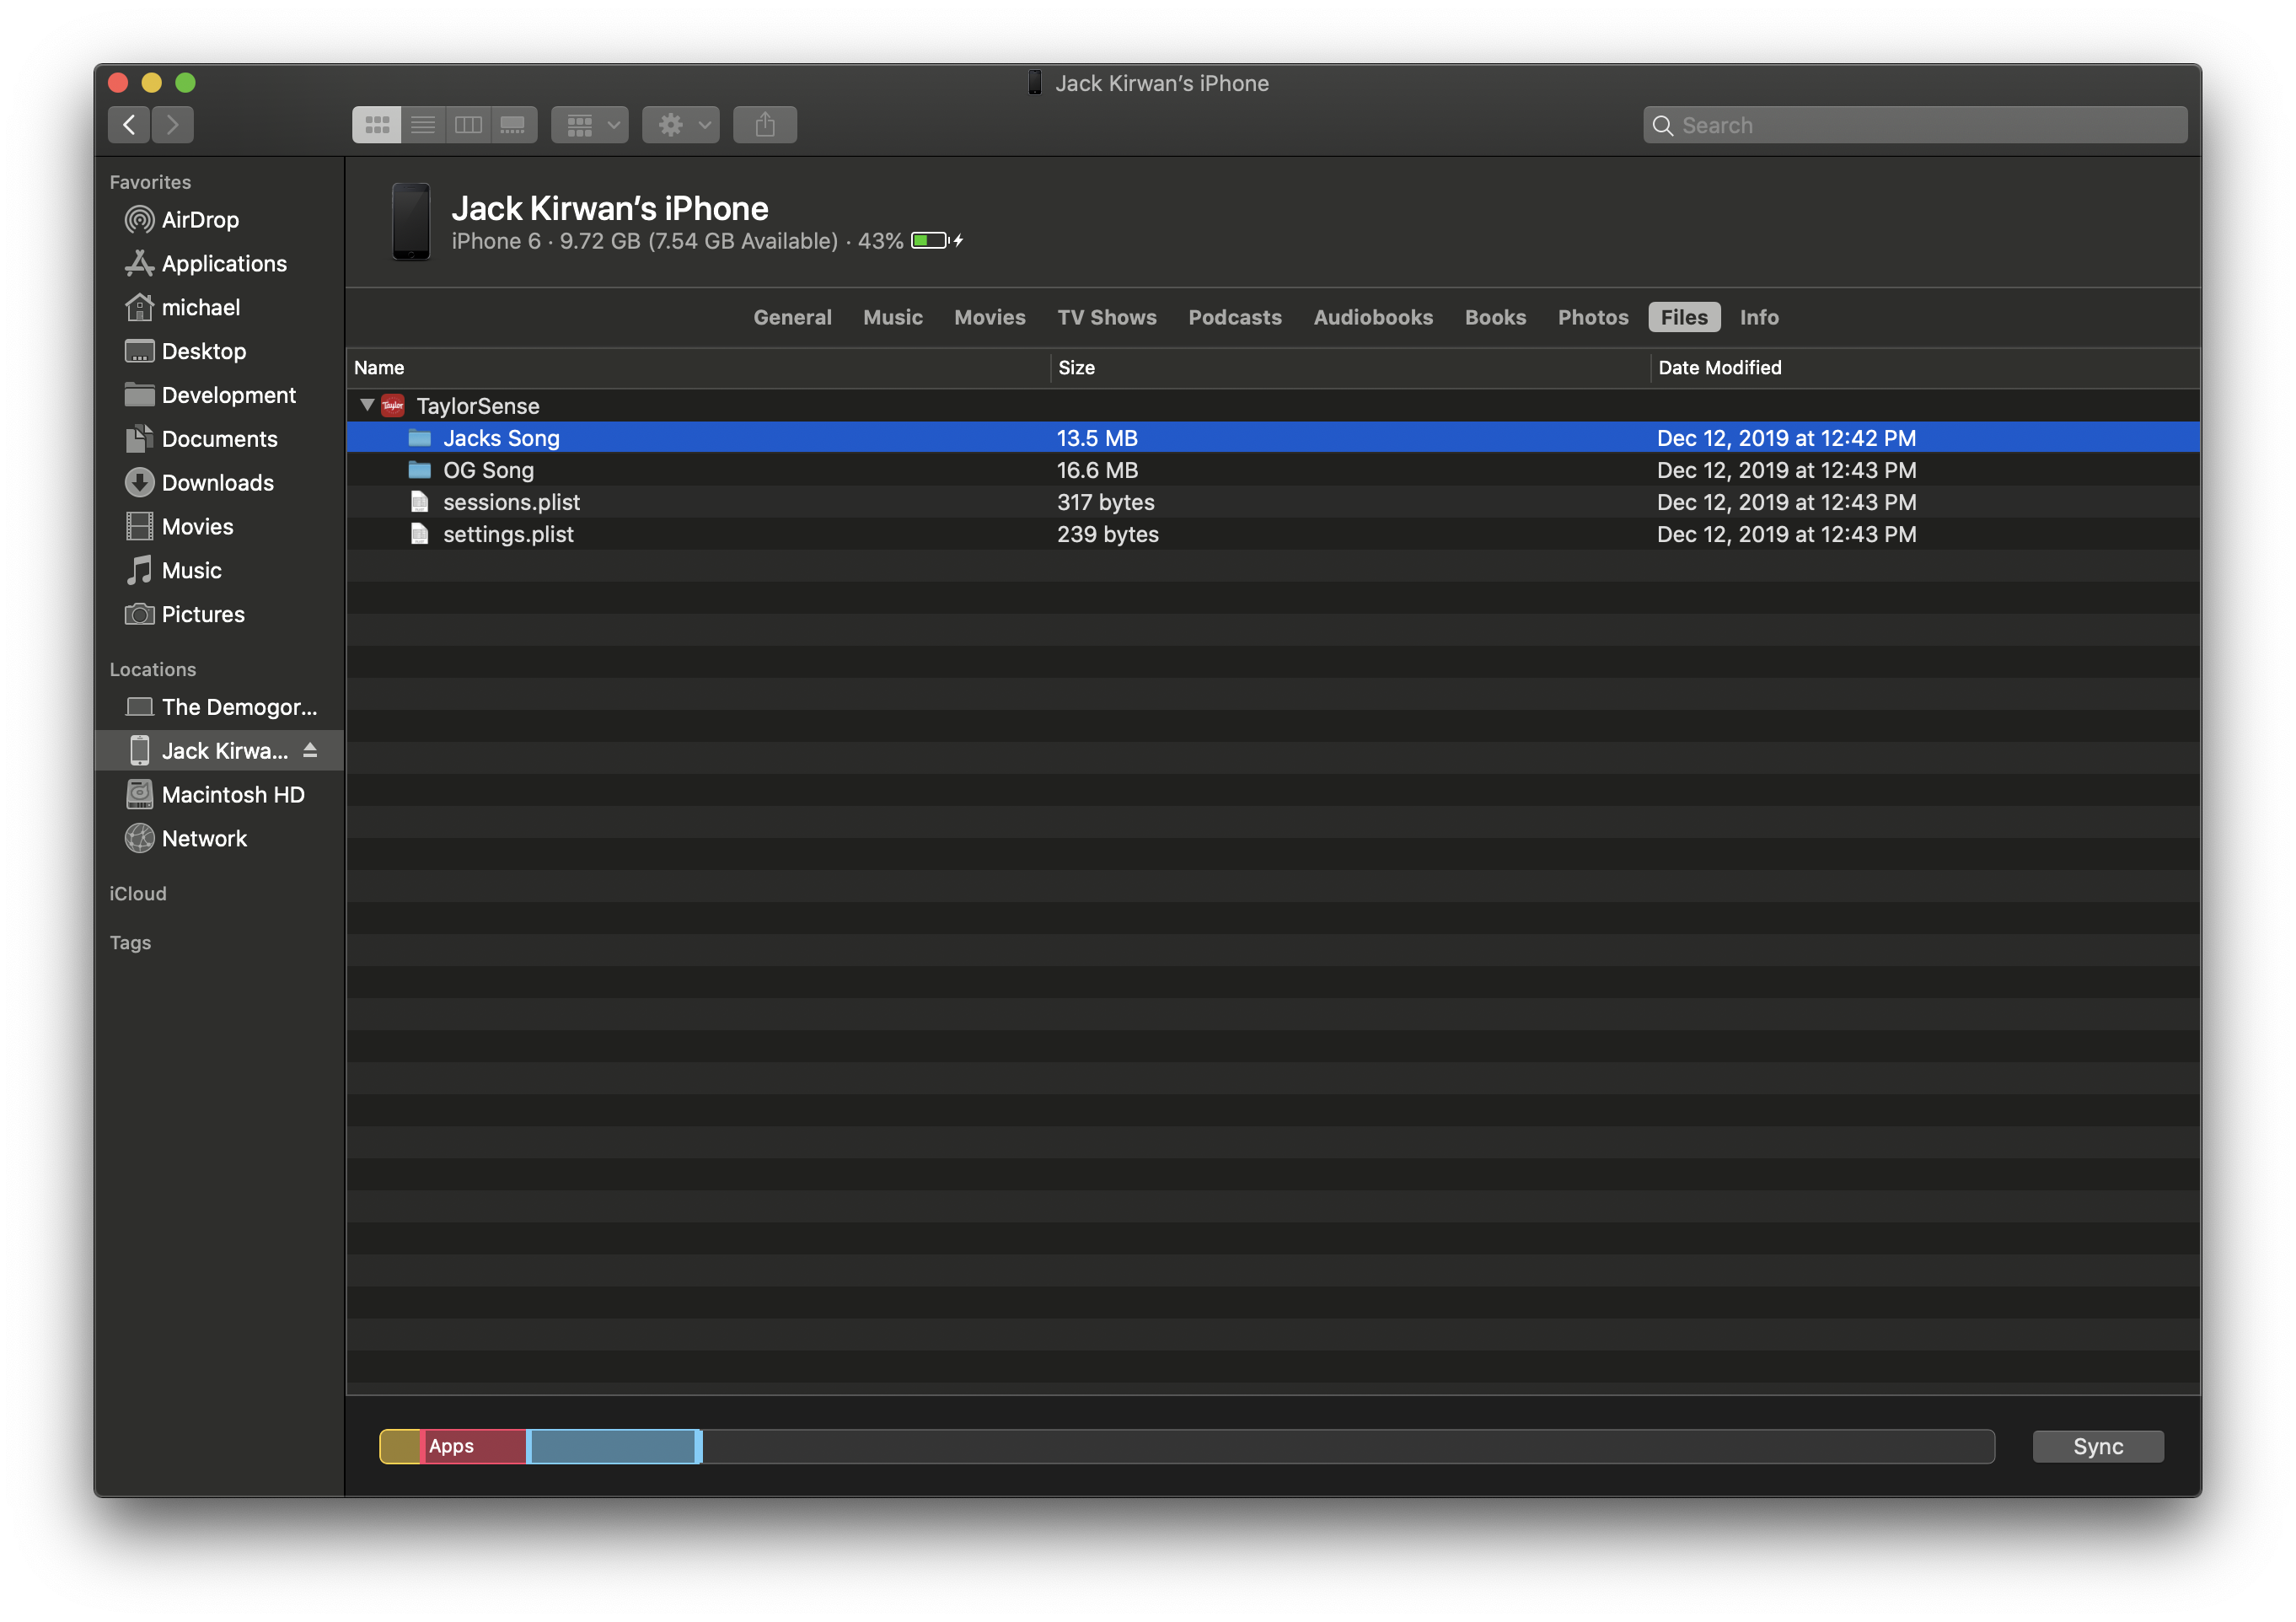Click the battery charging indicator
This screenshot has height=1622, width=2296.
pos(937,241)
